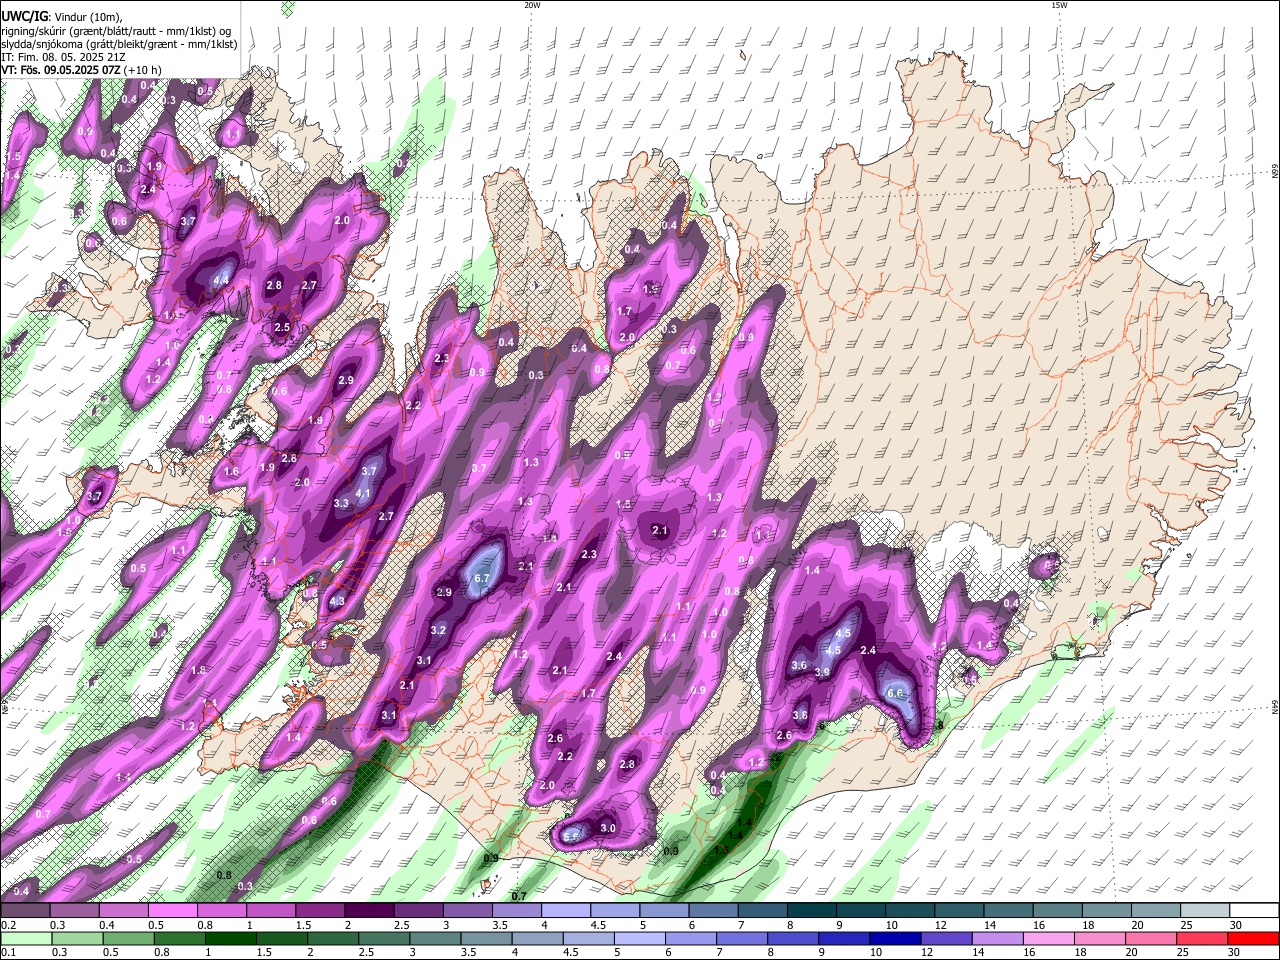1280x960 pixels.
Task: Click the periwinkle snow swatch between 4 and 4.5
Action: 565,910
